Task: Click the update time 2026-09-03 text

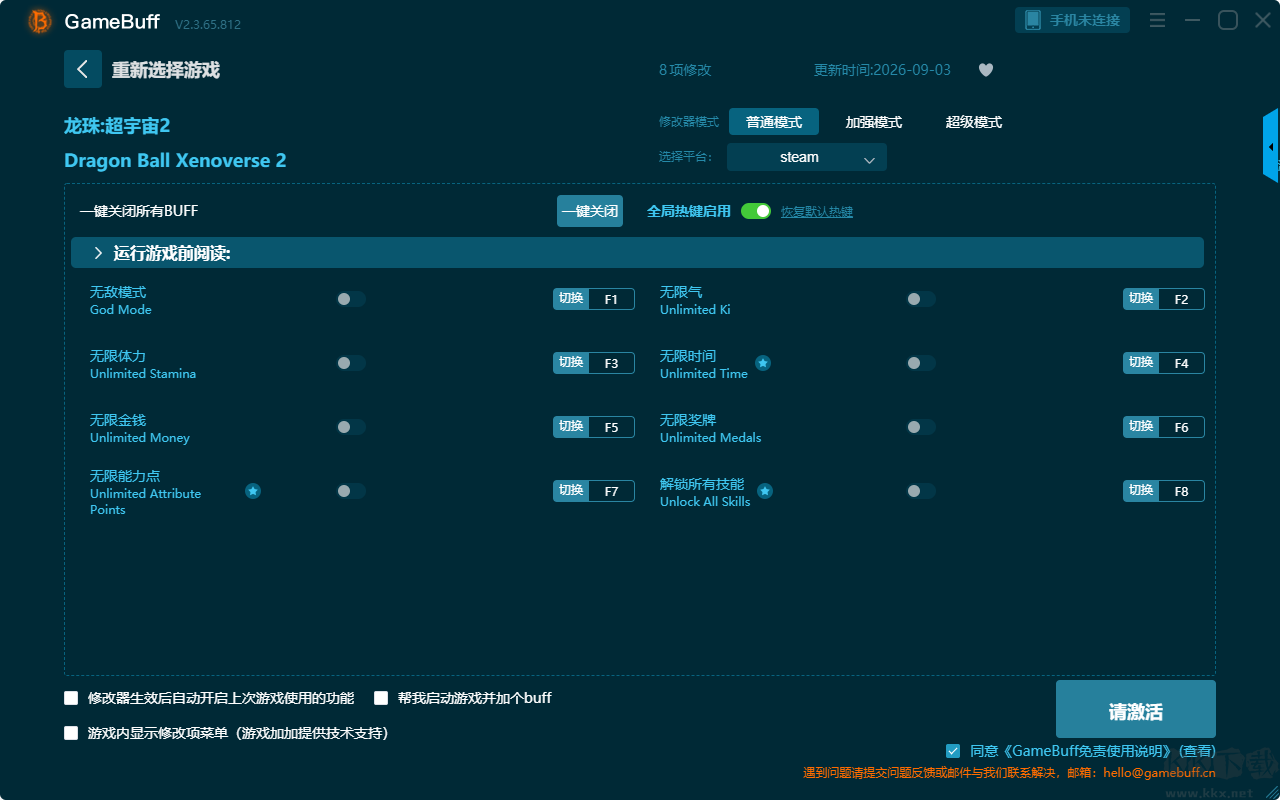Action: point(883,70)
